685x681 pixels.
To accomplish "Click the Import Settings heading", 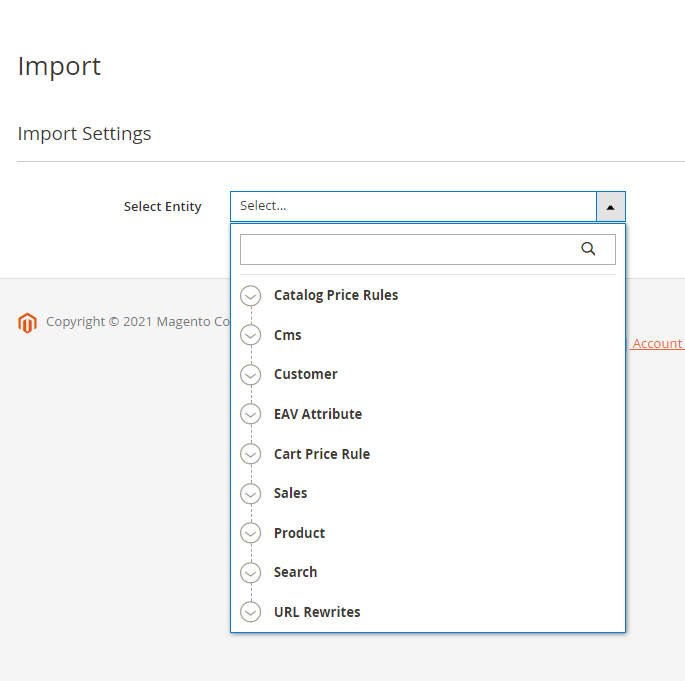I will click(84, 134).
